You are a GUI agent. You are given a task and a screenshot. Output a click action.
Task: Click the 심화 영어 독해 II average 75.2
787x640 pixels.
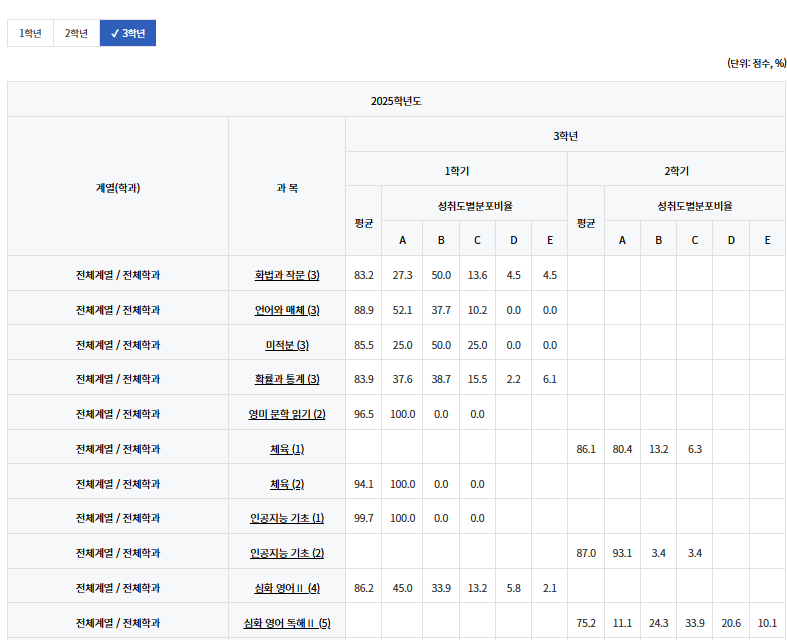pos(586,623)
